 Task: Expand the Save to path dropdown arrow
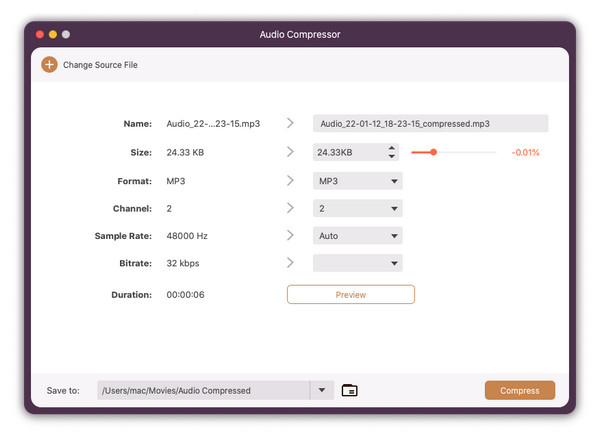(x=322, y=390)
